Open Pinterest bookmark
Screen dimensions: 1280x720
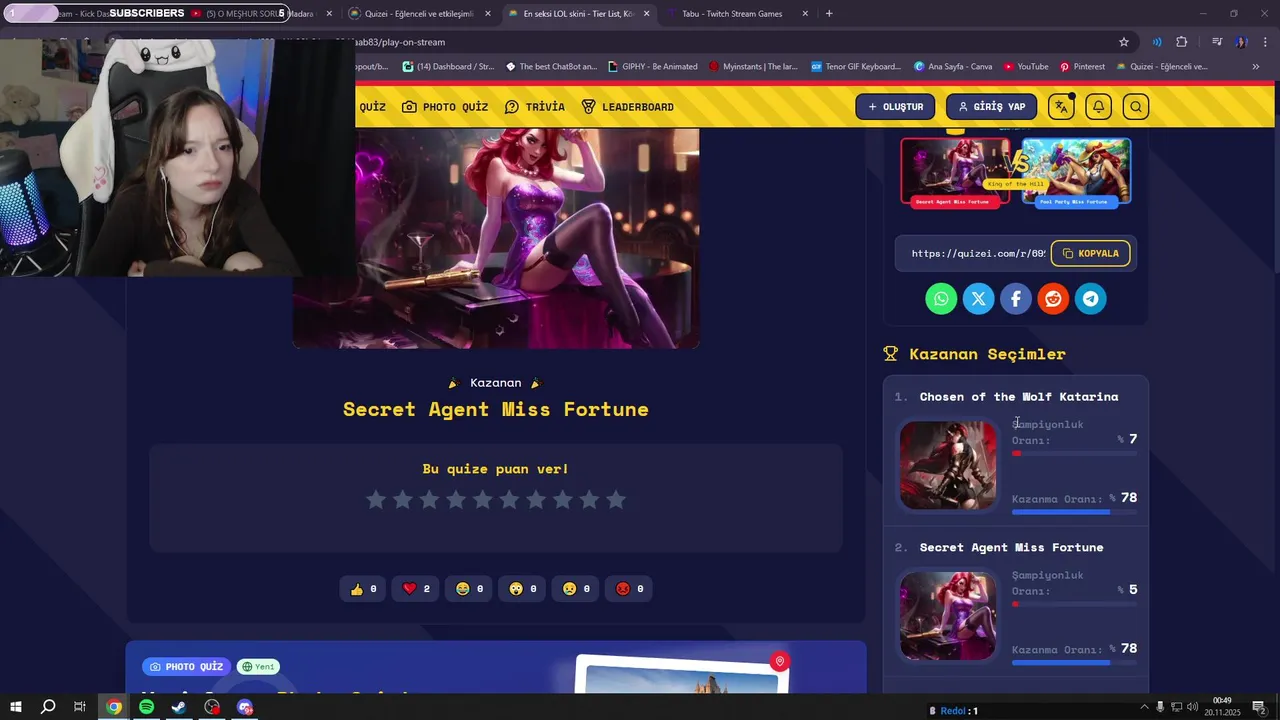tap(1081, 67)
